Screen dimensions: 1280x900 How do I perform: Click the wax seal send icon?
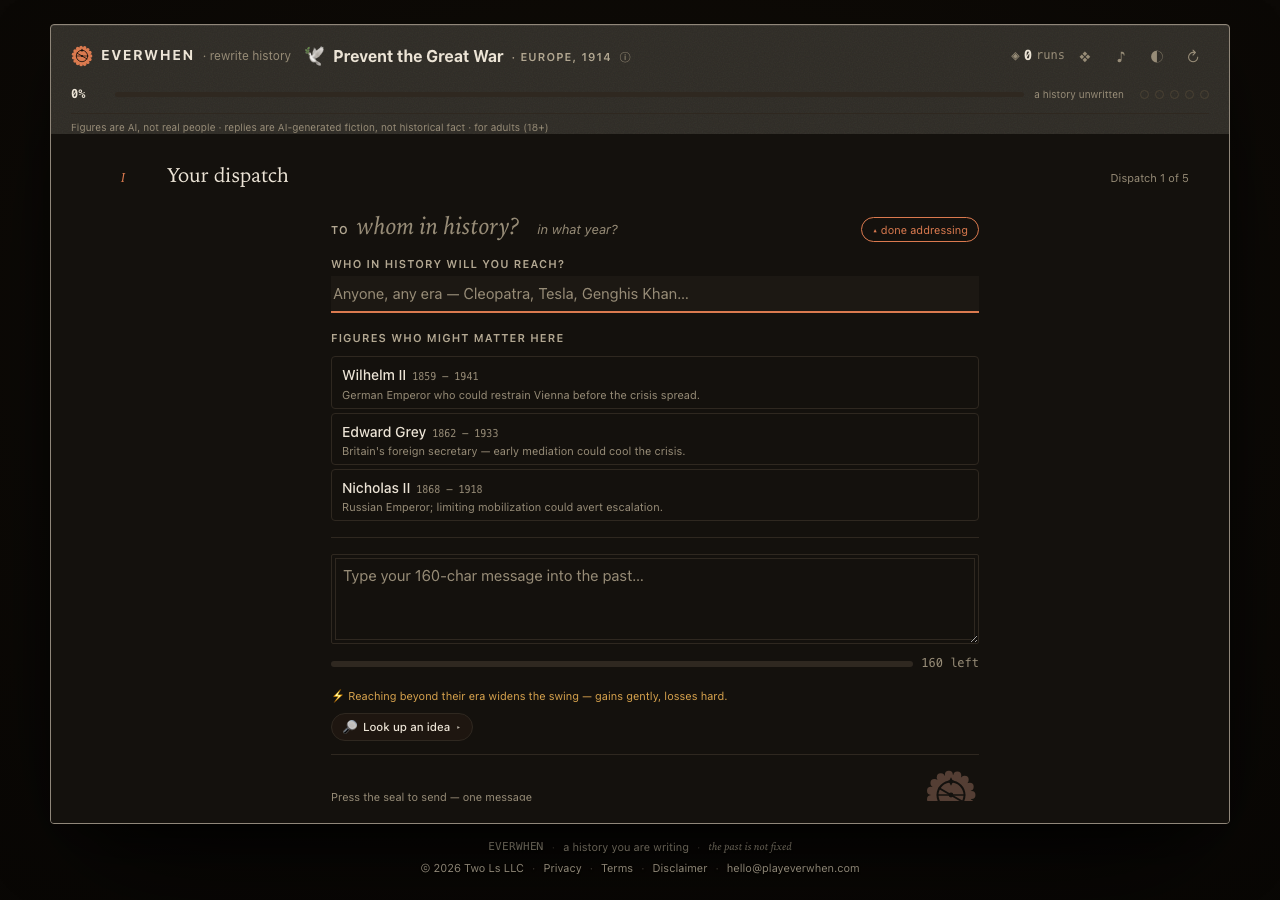(x=951, y=786)
